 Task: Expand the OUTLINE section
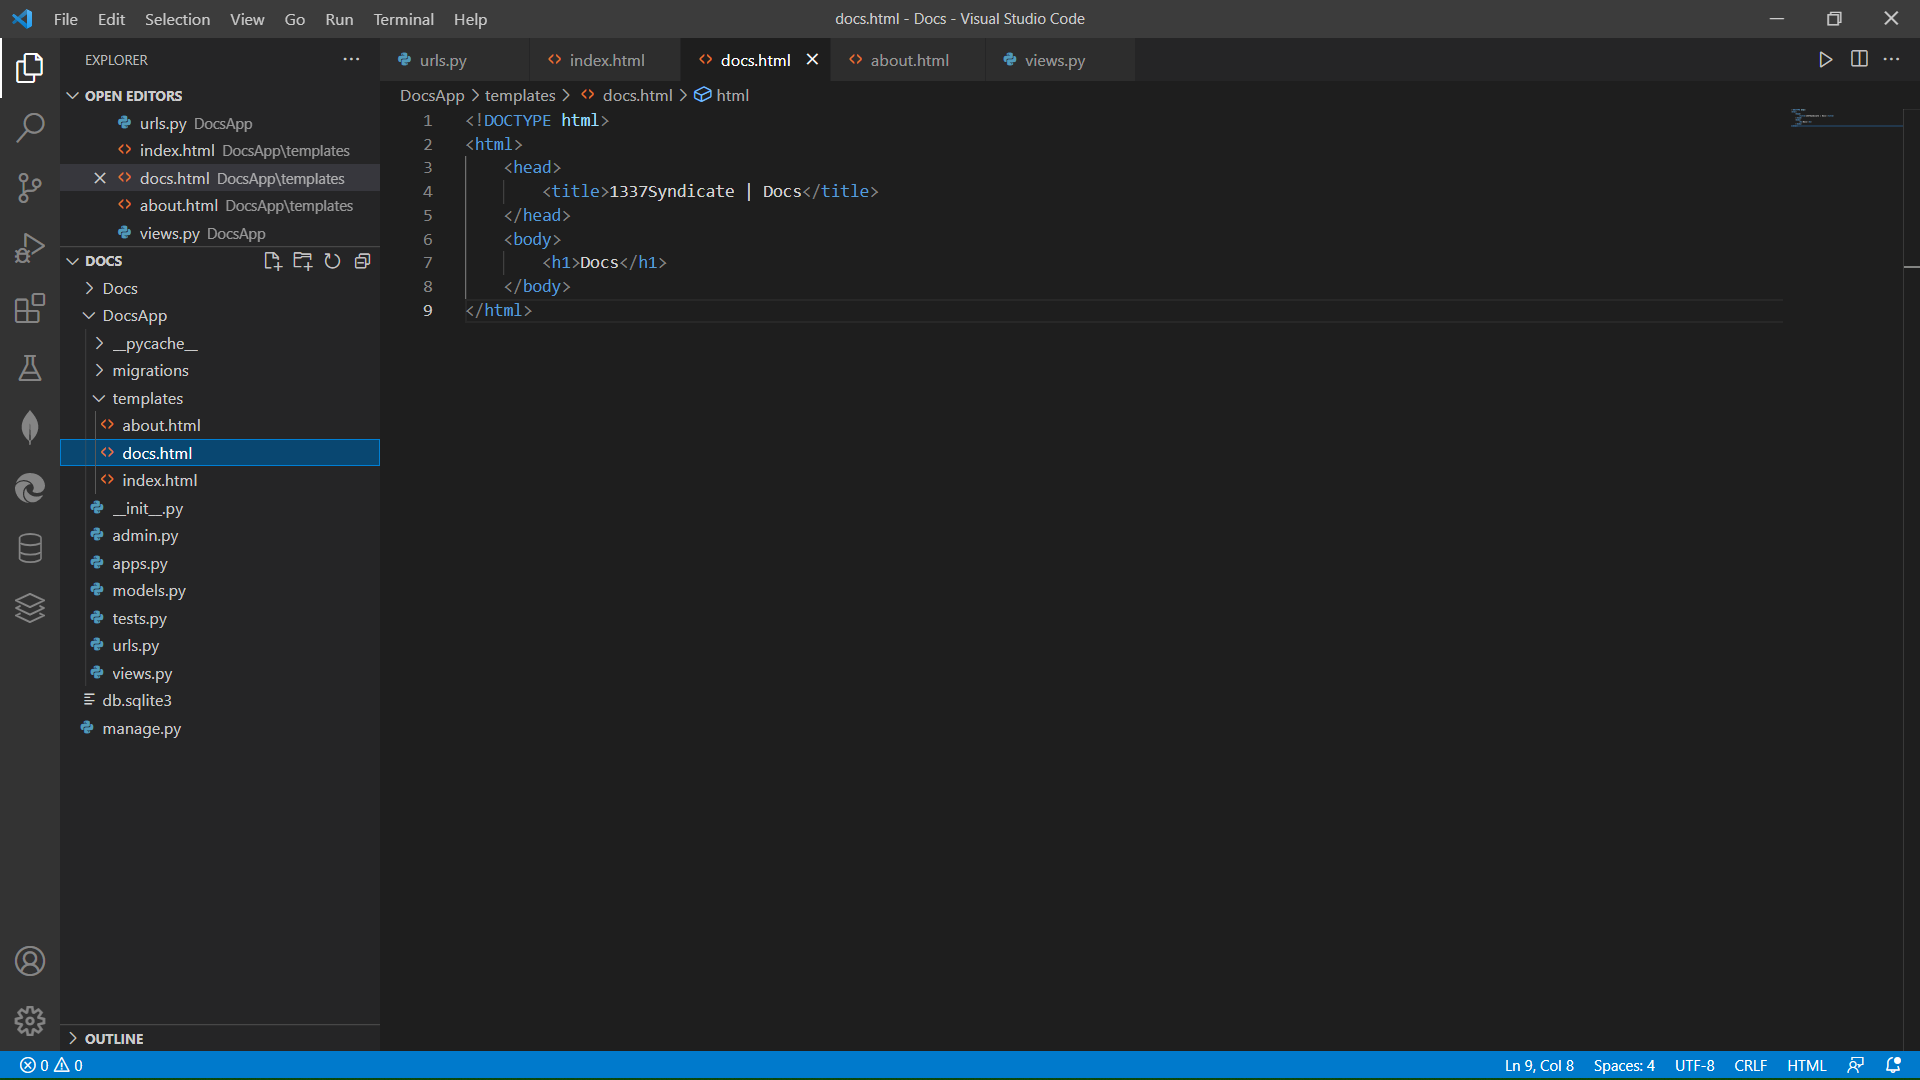(113, 1038)
